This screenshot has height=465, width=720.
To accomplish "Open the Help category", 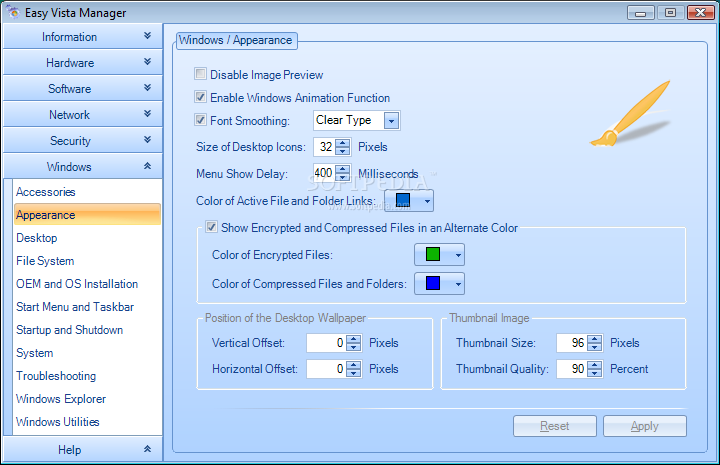I will click(x=83, y=449).
